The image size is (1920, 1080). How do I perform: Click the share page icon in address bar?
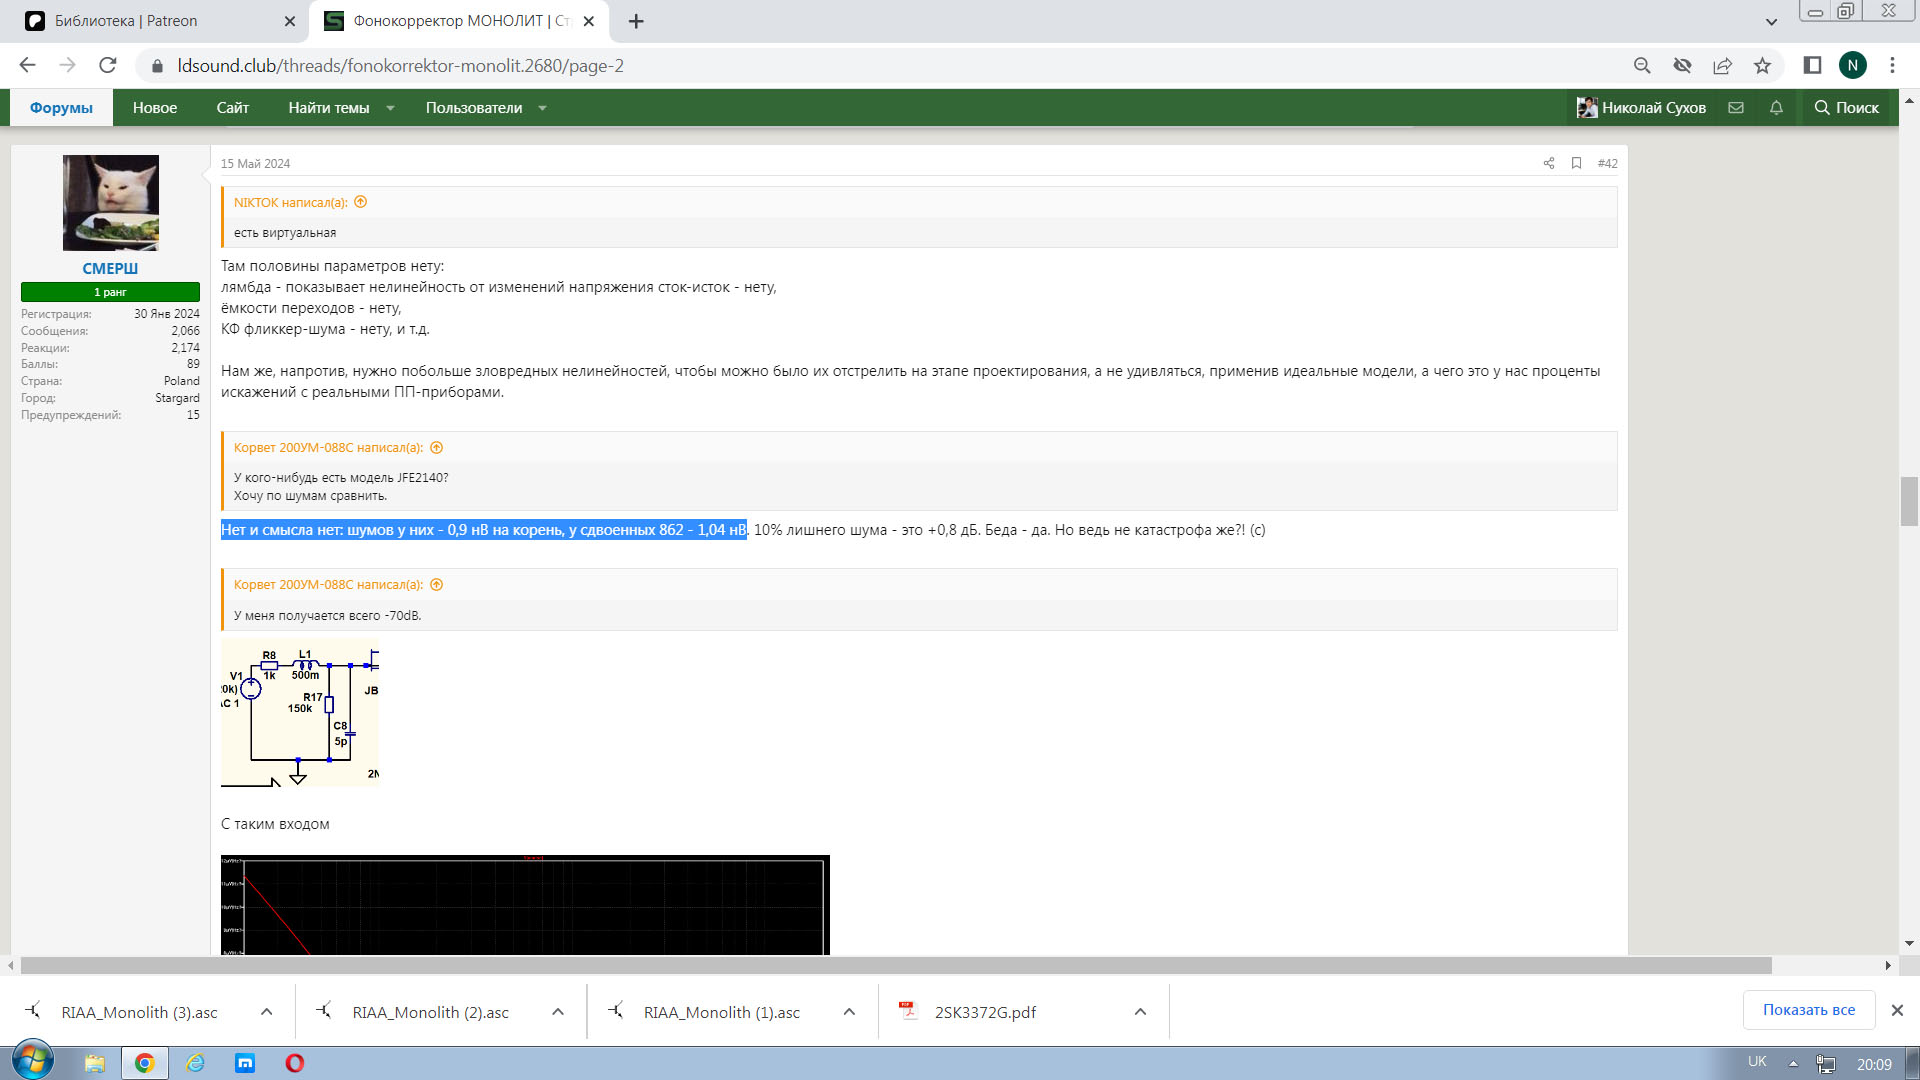tap(1722, 66)
